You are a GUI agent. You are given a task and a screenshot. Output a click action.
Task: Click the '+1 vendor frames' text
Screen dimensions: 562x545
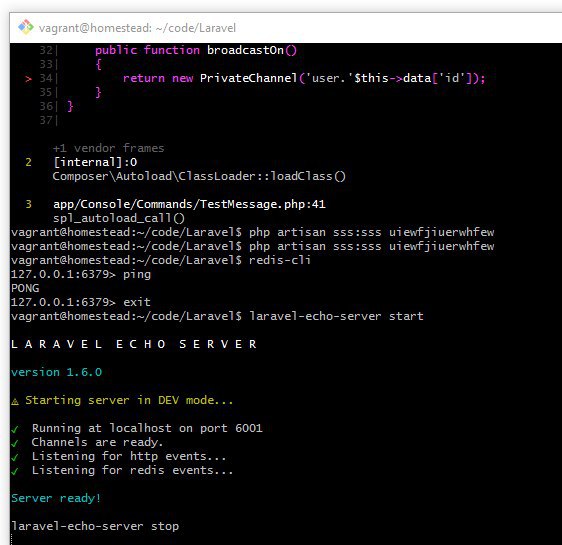tap(109, 148)
